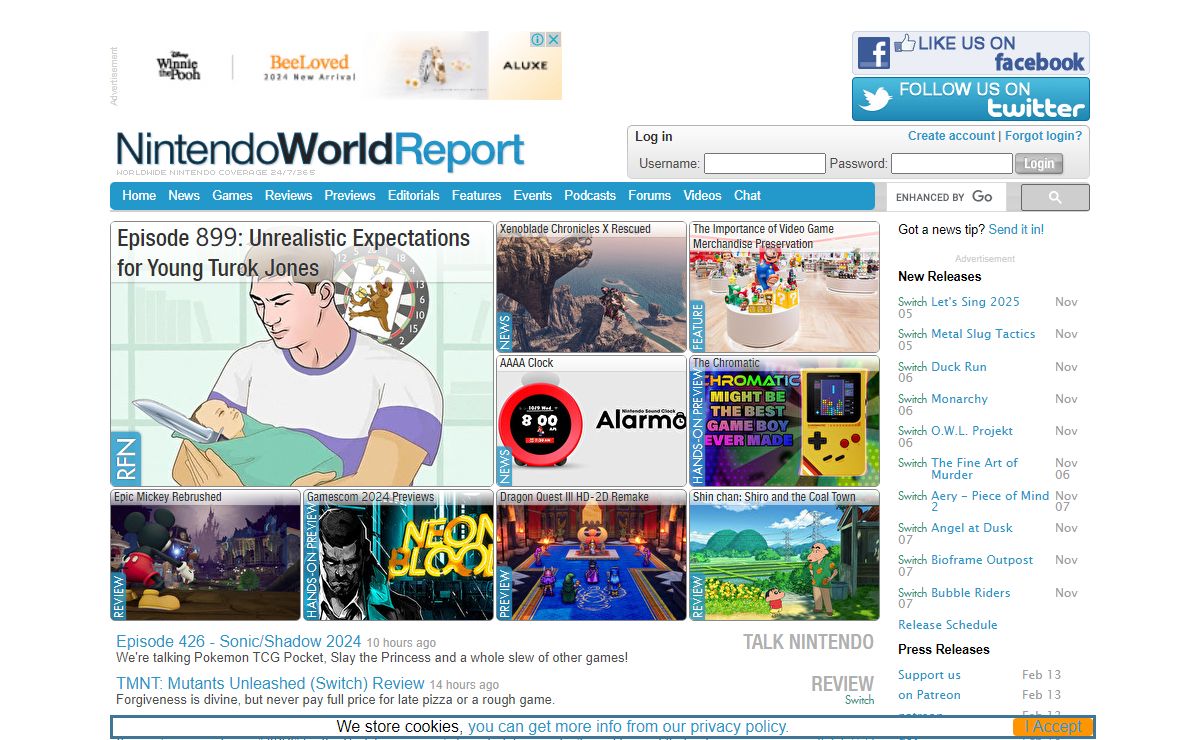Open Bubble Riders release link

click(971, 593)
